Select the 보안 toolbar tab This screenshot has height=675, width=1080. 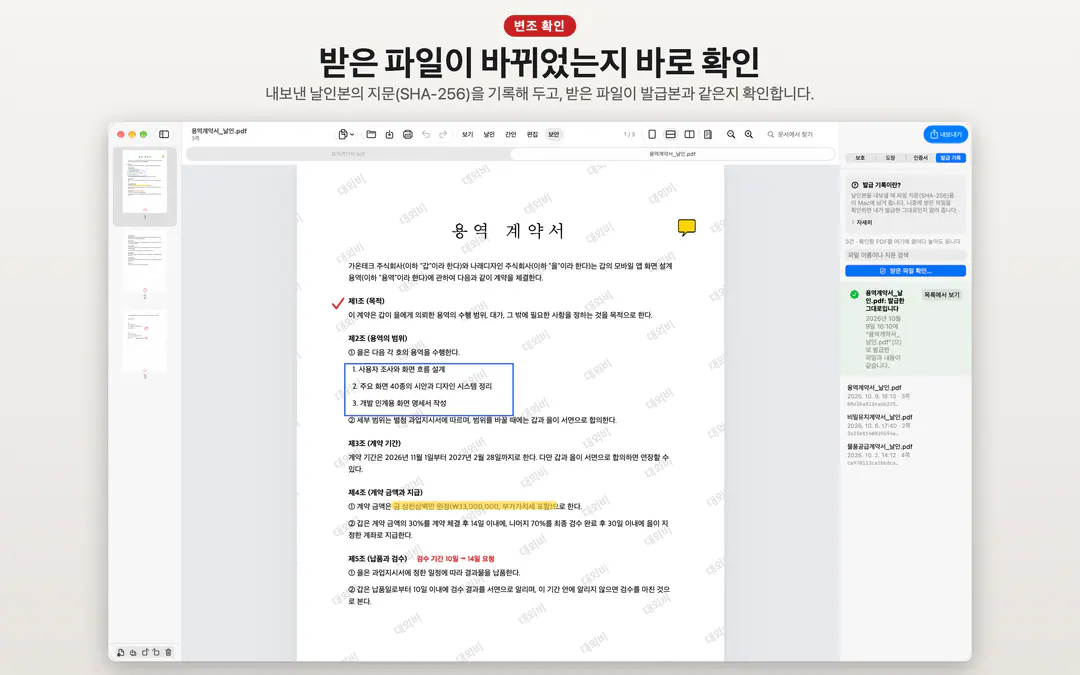pyautogui.click(x=554, y=134)
